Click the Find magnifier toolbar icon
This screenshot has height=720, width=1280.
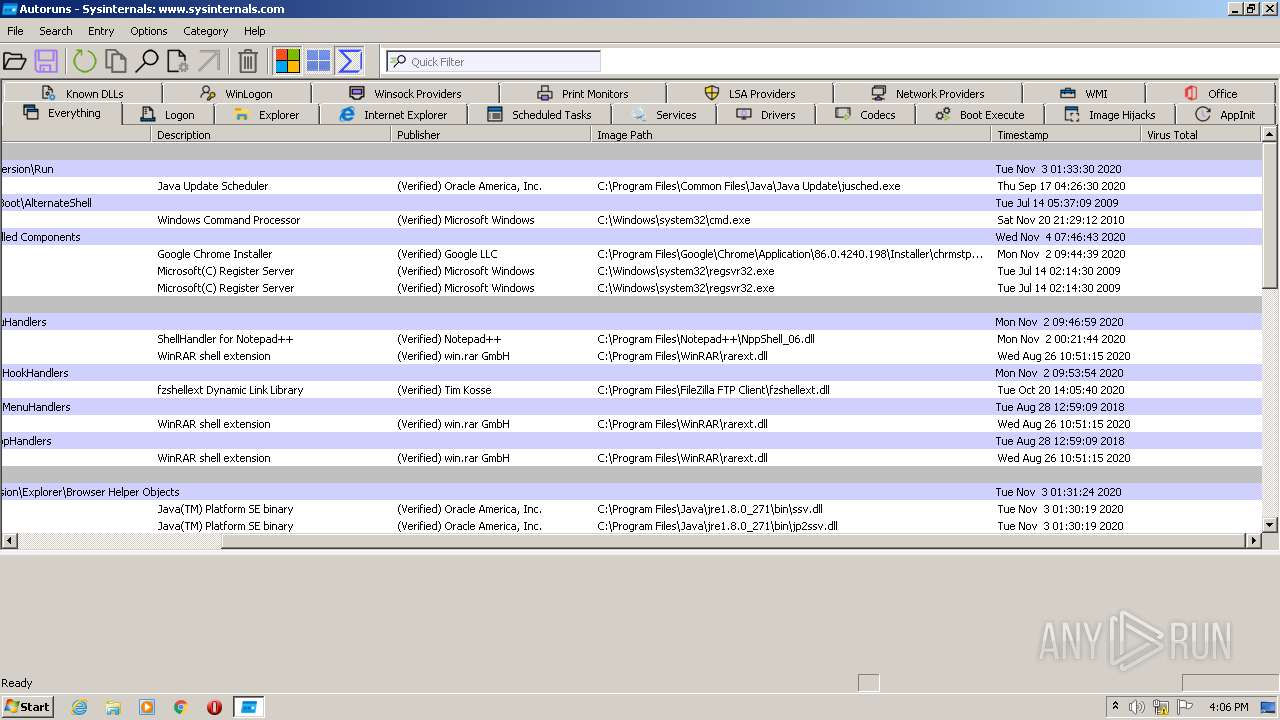(147, 61)
